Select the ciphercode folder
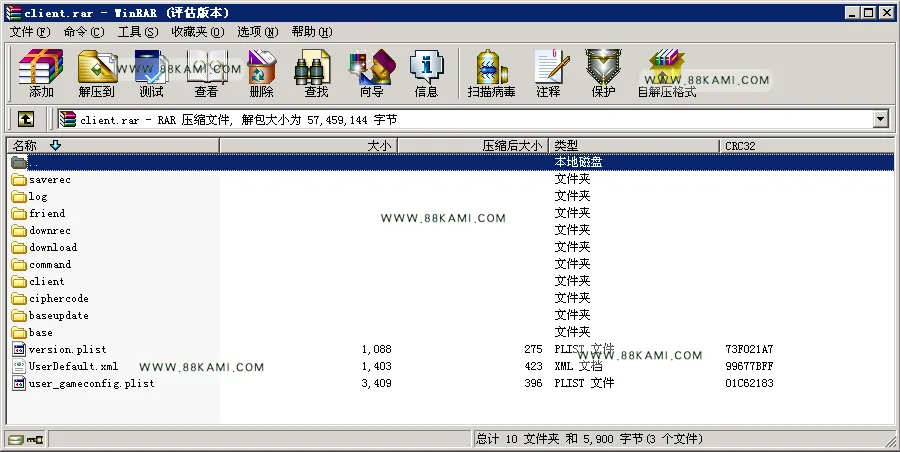The image size is (900, 452). pos(59,299)
